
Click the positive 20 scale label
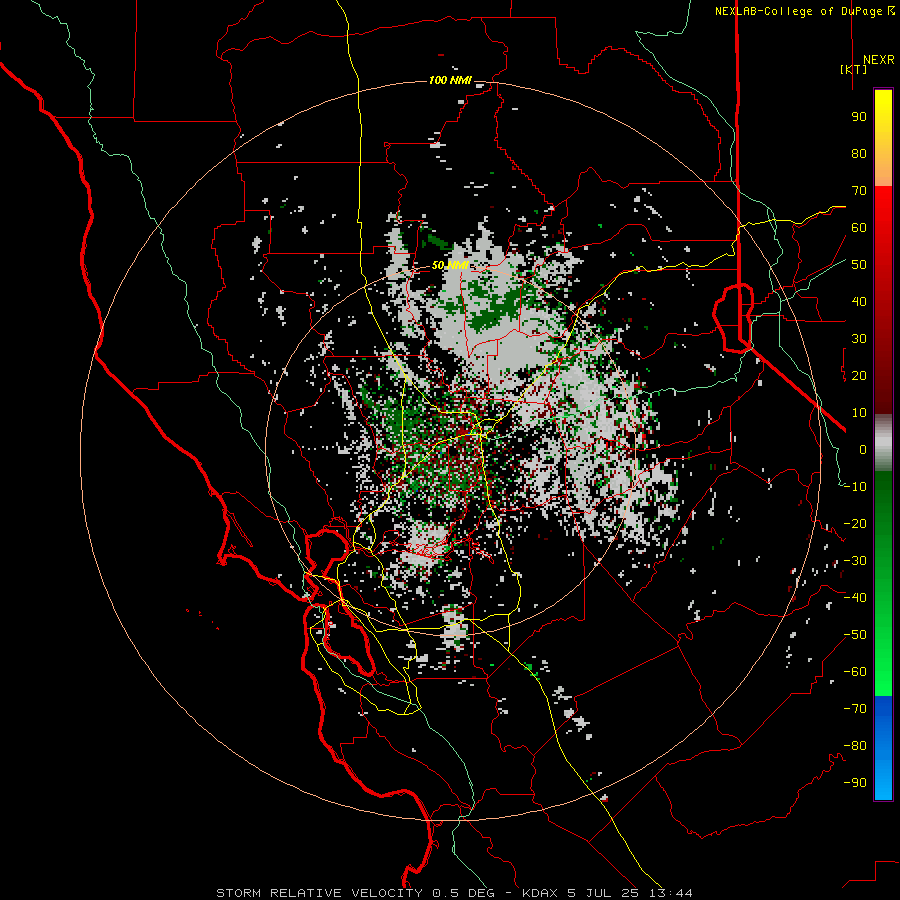click(x=859, y=375)
